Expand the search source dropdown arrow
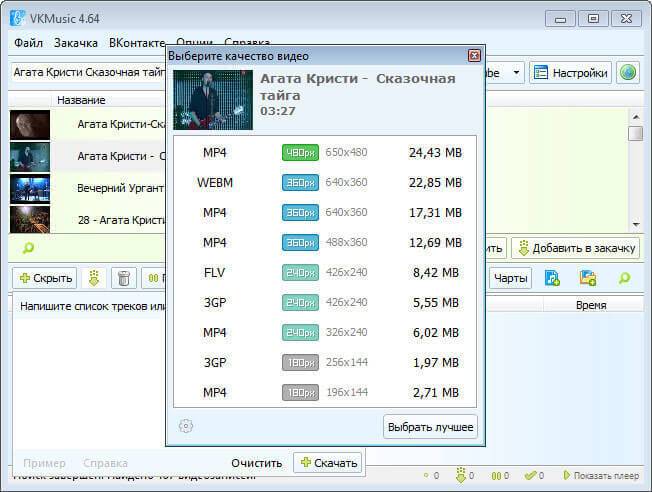Screen dimensions: 652x492 tap(516, 73)
